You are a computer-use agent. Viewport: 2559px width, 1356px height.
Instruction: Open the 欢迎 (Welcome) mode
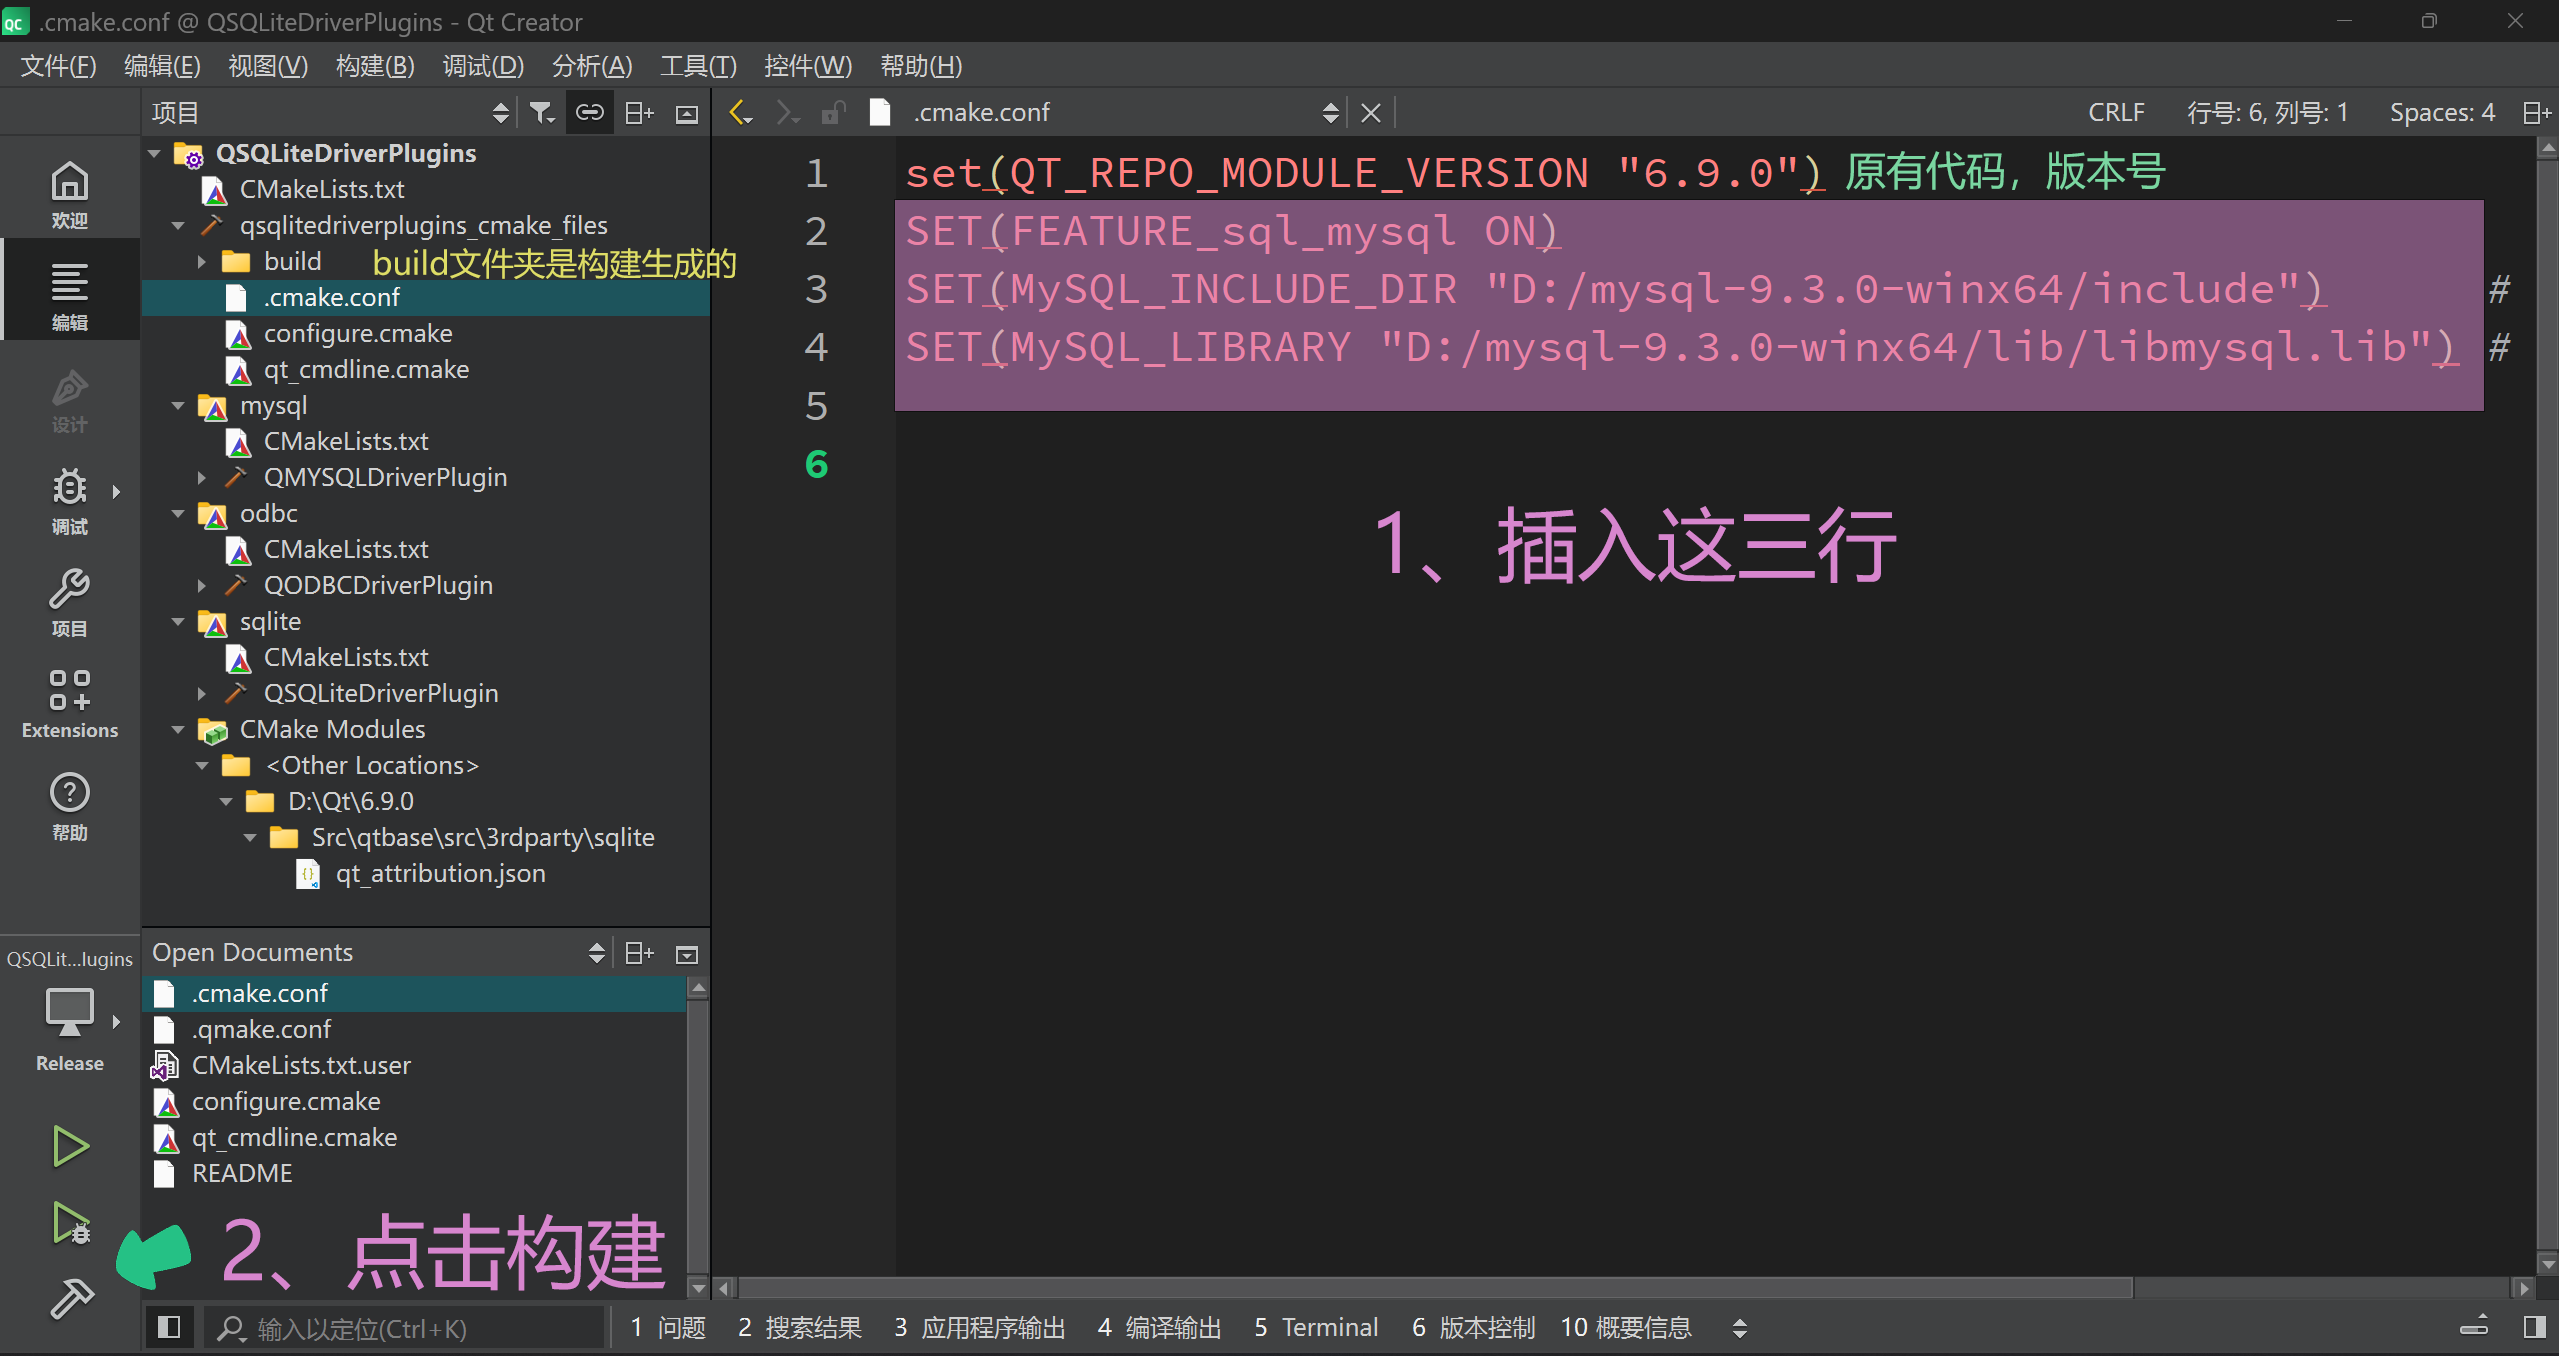pos(70,190)
